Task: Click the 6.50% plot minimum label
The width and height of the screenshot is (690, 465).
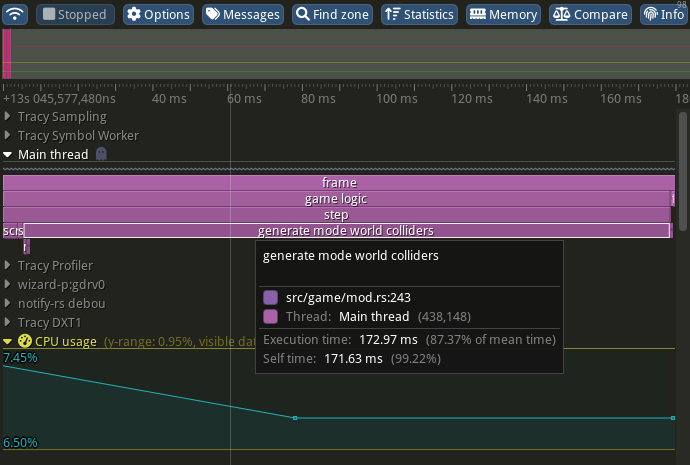Action: [20, 442]
